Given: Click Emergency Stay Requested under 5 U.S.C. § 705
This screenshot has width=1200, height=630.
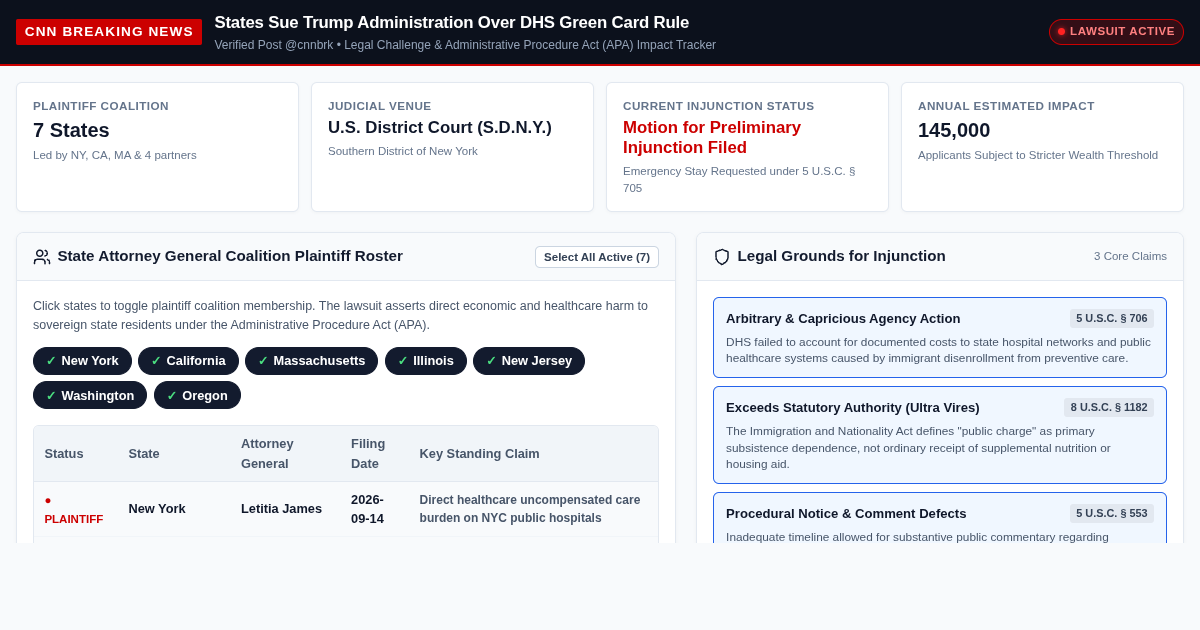Looking at the screenshot, I should [x=739, y=179].
